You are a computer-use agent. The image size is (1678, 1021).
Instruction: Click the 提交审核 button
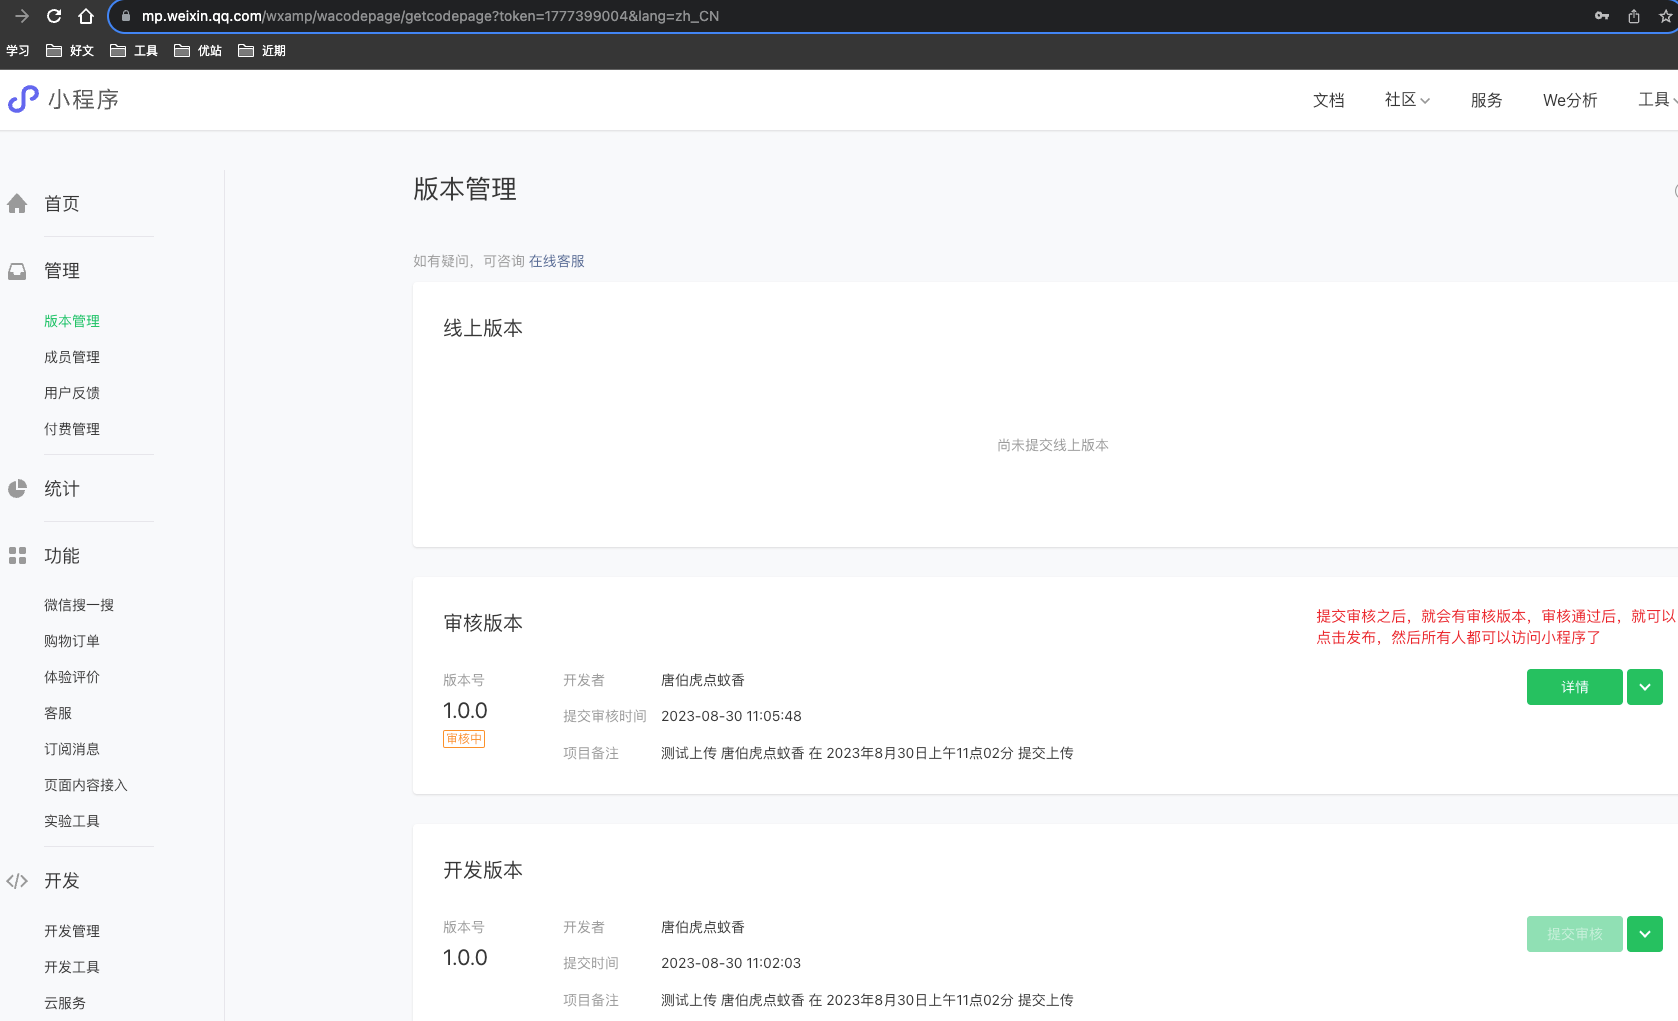coord(1575,934)
